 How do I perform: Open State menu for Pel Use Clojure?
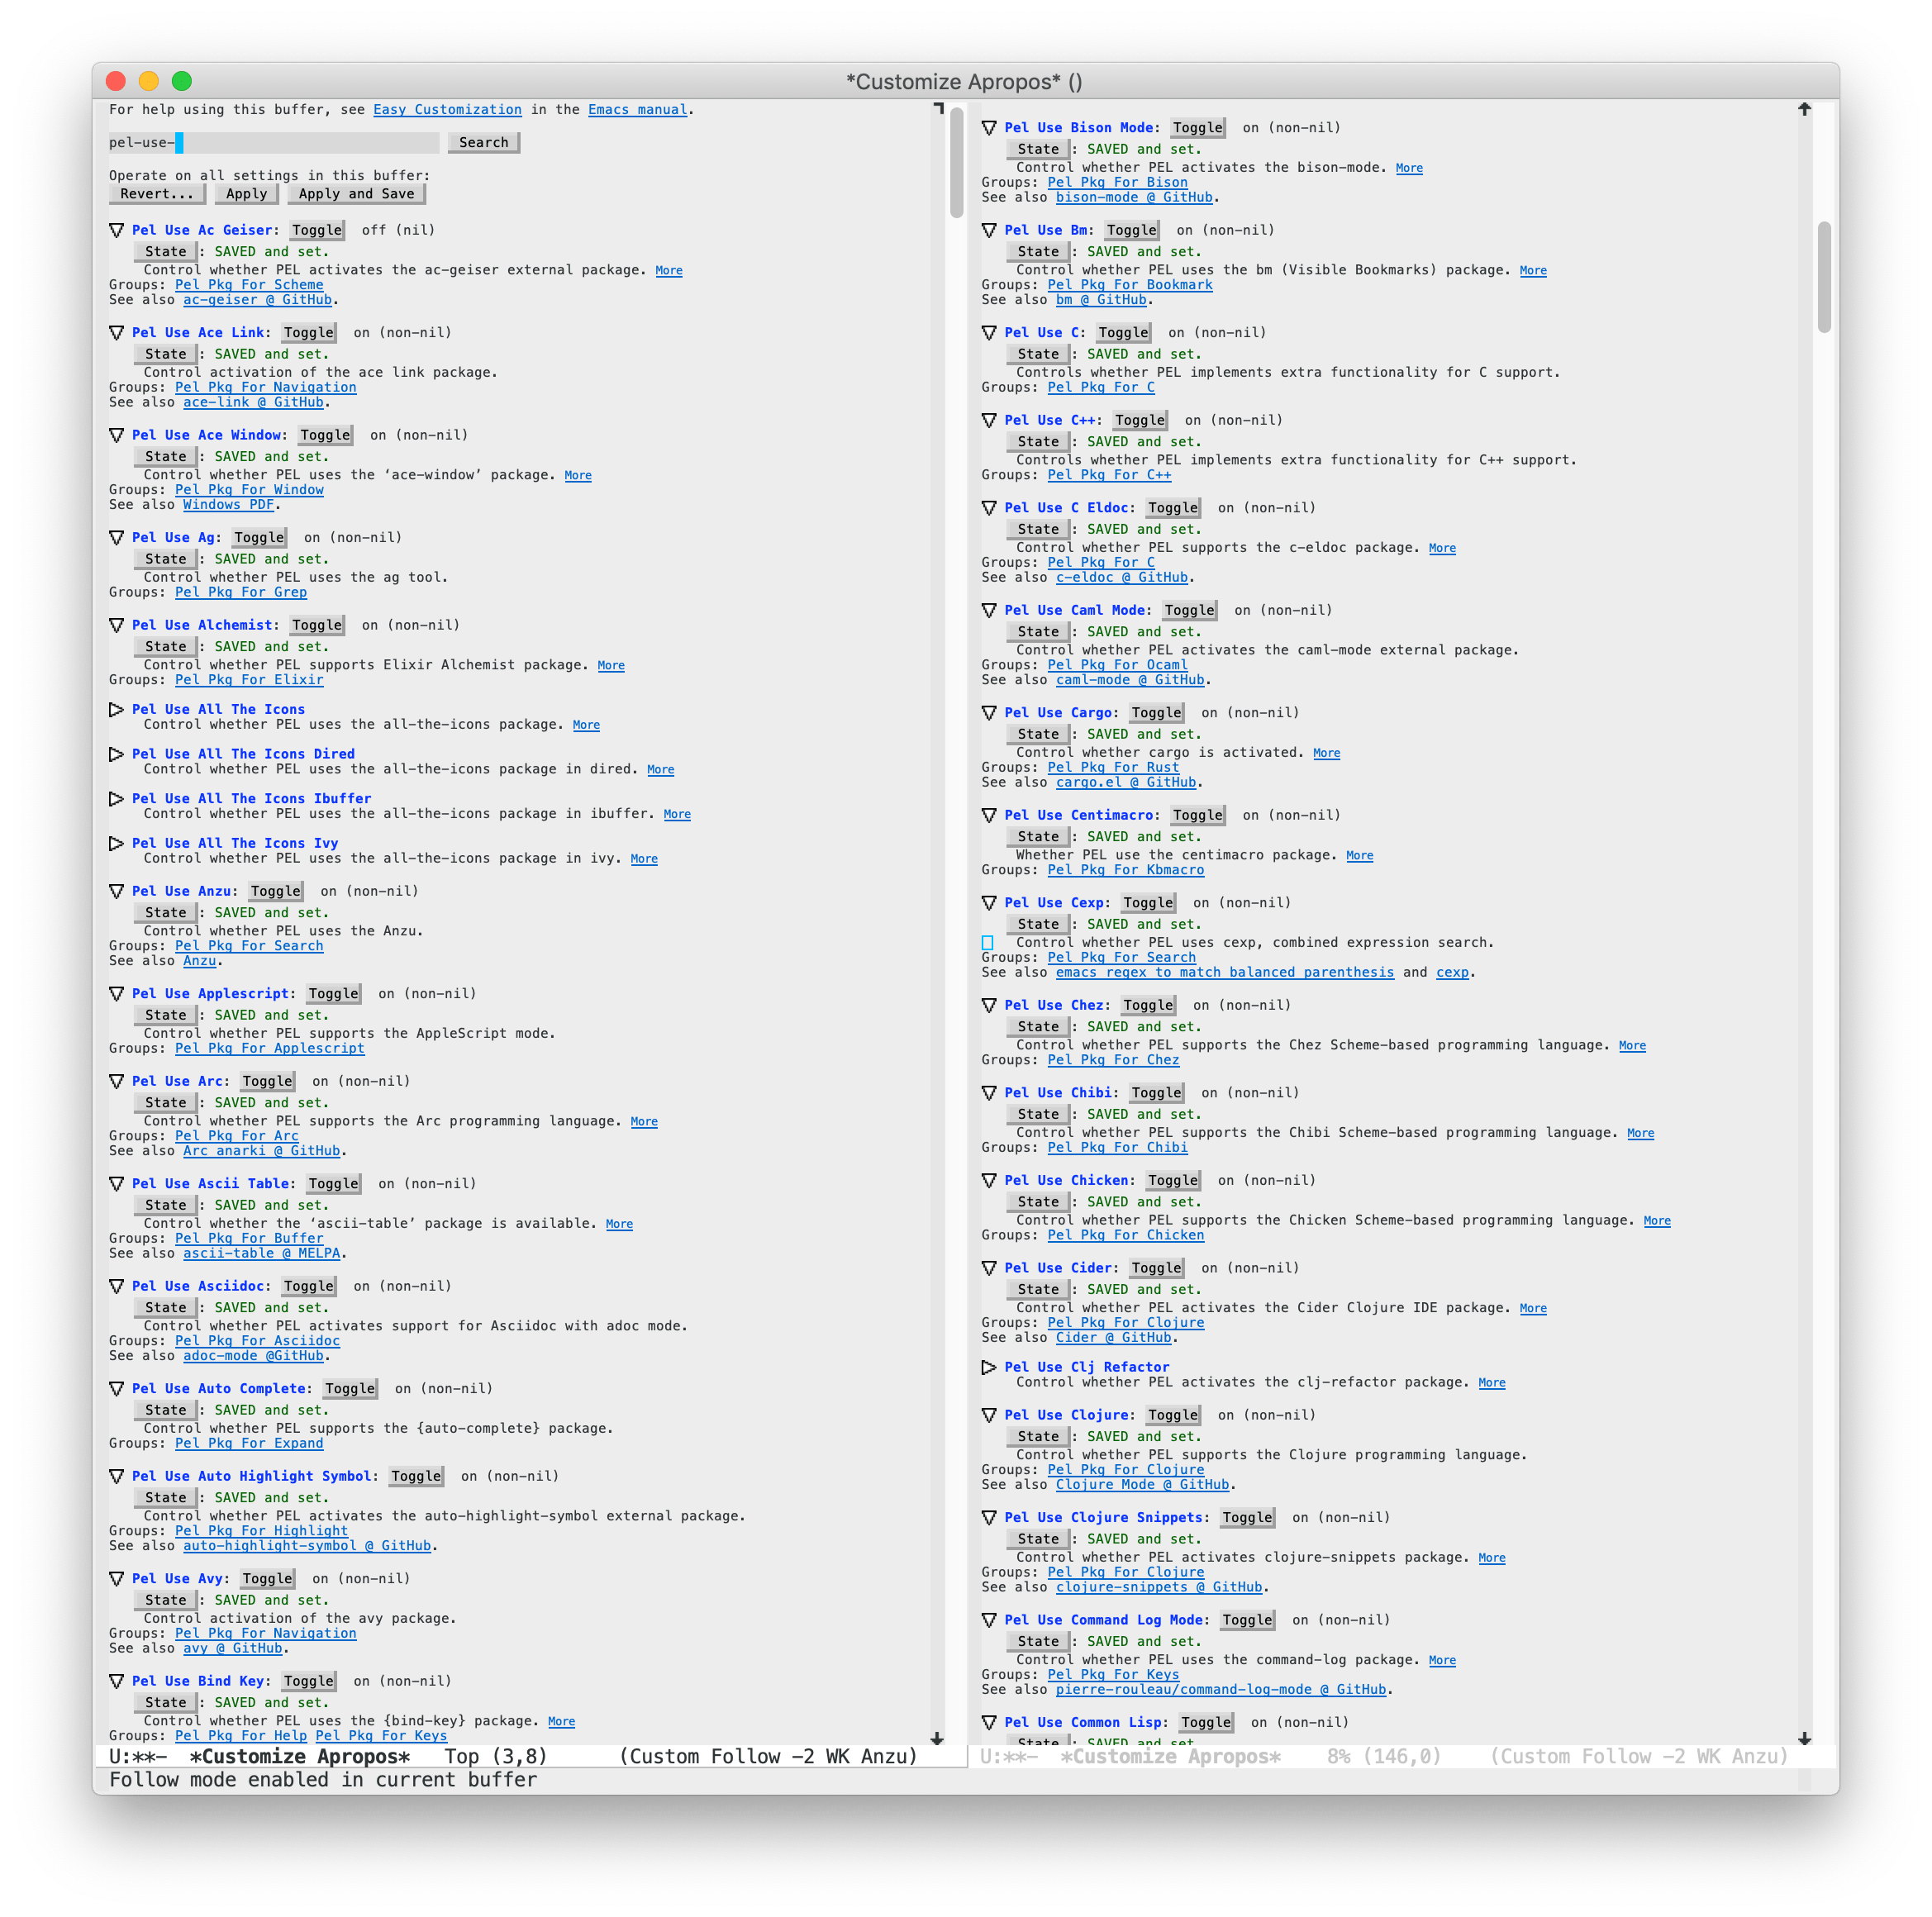click(x=1038, y=1436)
